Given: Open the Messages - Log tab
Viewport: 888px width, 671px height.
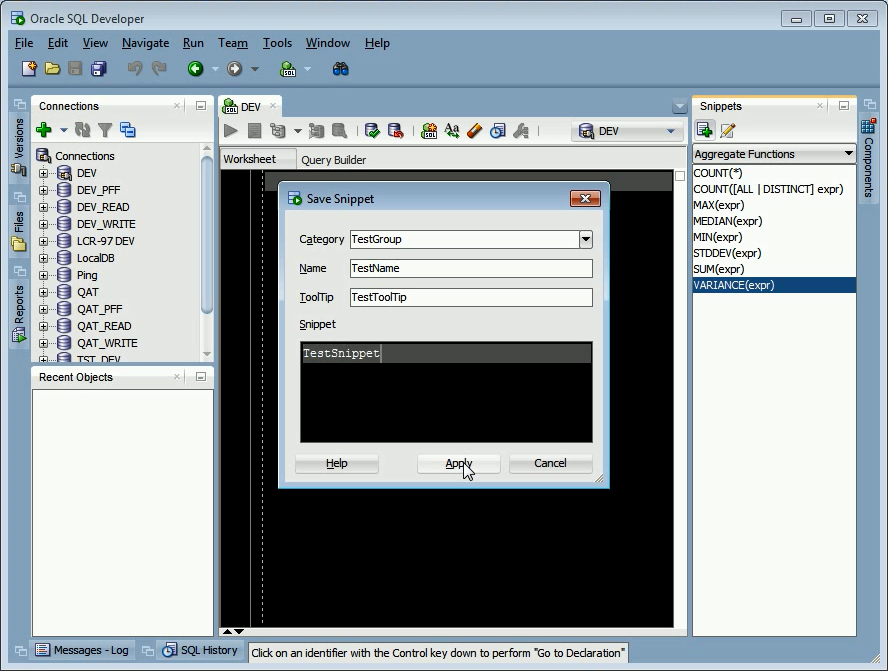Looking at the screenshot, I should (83, 651).
